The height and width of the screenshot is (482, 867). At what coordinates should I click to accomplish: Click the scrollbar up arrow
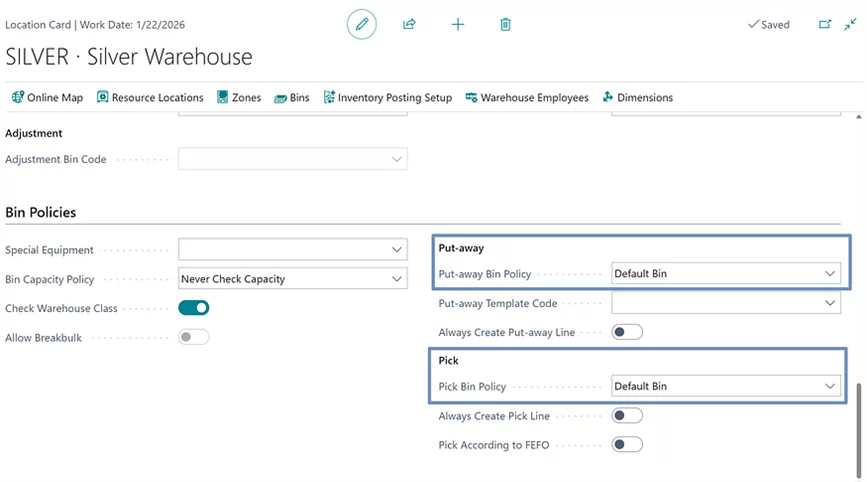(x=859, y=117)
